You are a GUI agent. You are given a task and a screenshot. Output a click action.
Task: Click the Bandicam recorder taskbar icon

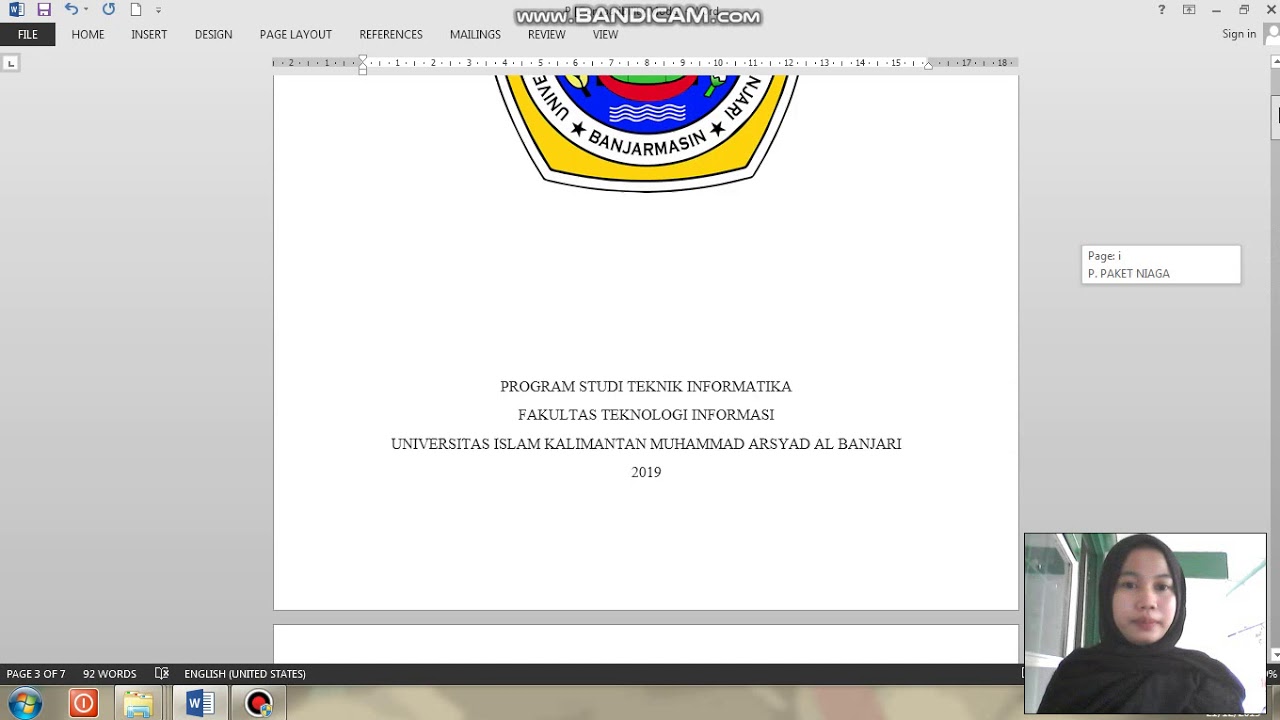259,703
